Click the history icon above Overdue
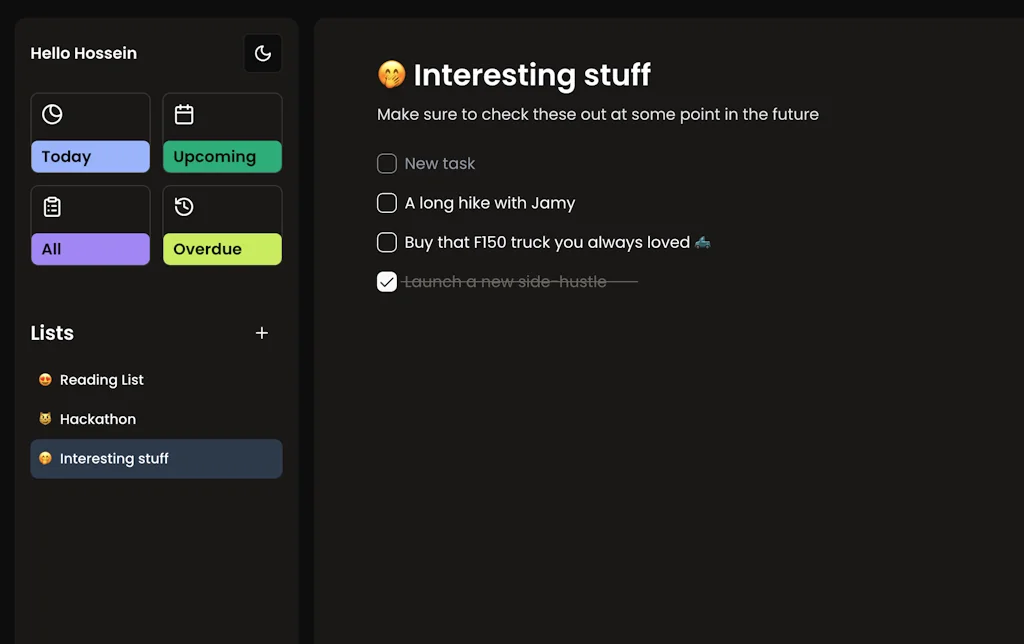 pyautogui.click(x=184, y=207)
